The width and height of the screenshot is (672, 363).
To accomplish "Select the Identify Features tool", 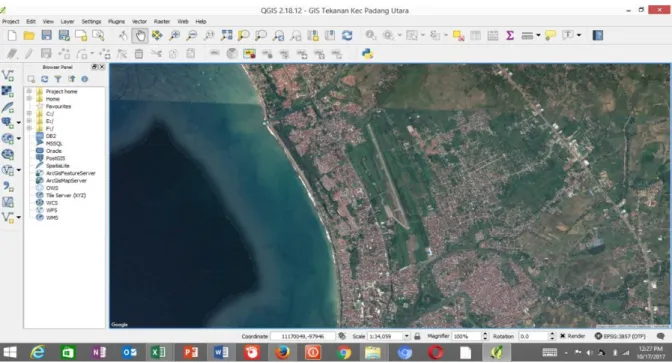I will point(371,36).
